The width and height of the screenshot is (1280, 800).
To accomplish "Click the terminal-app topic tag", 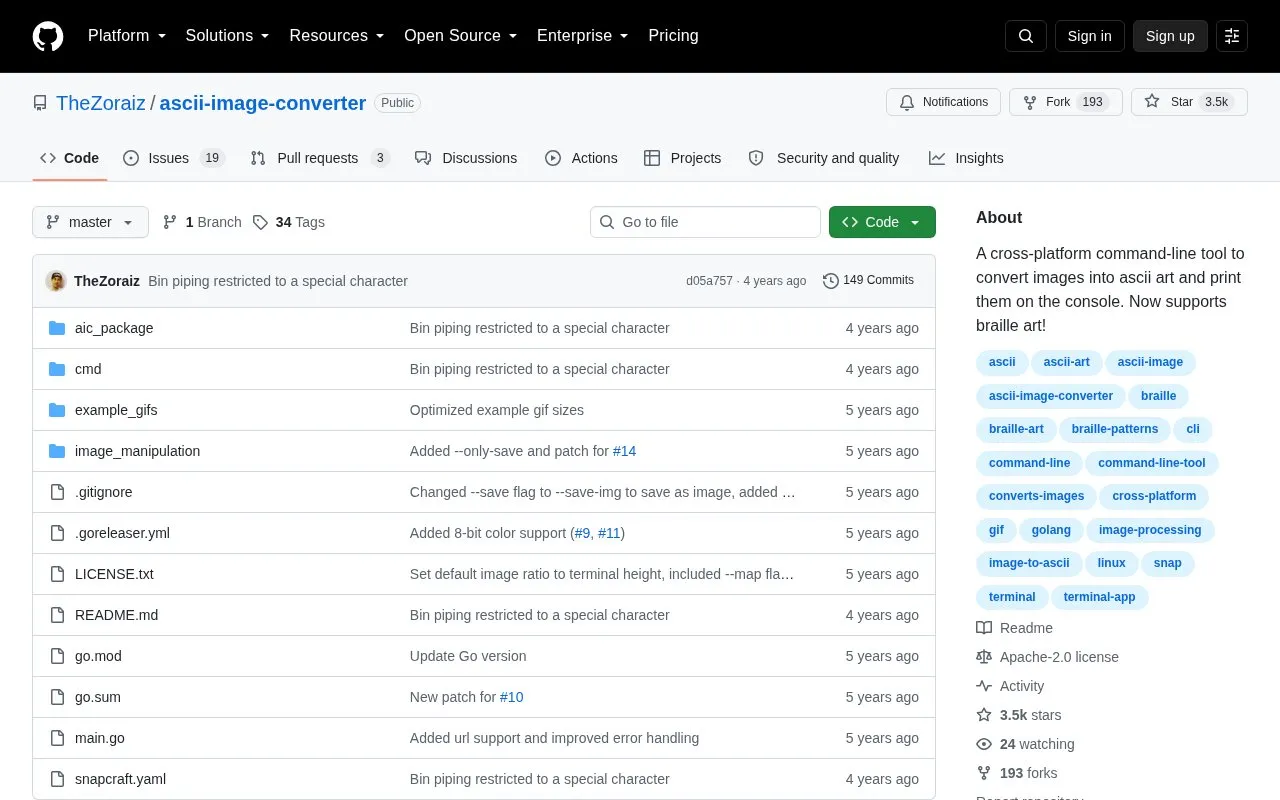I will [1100, 597].
